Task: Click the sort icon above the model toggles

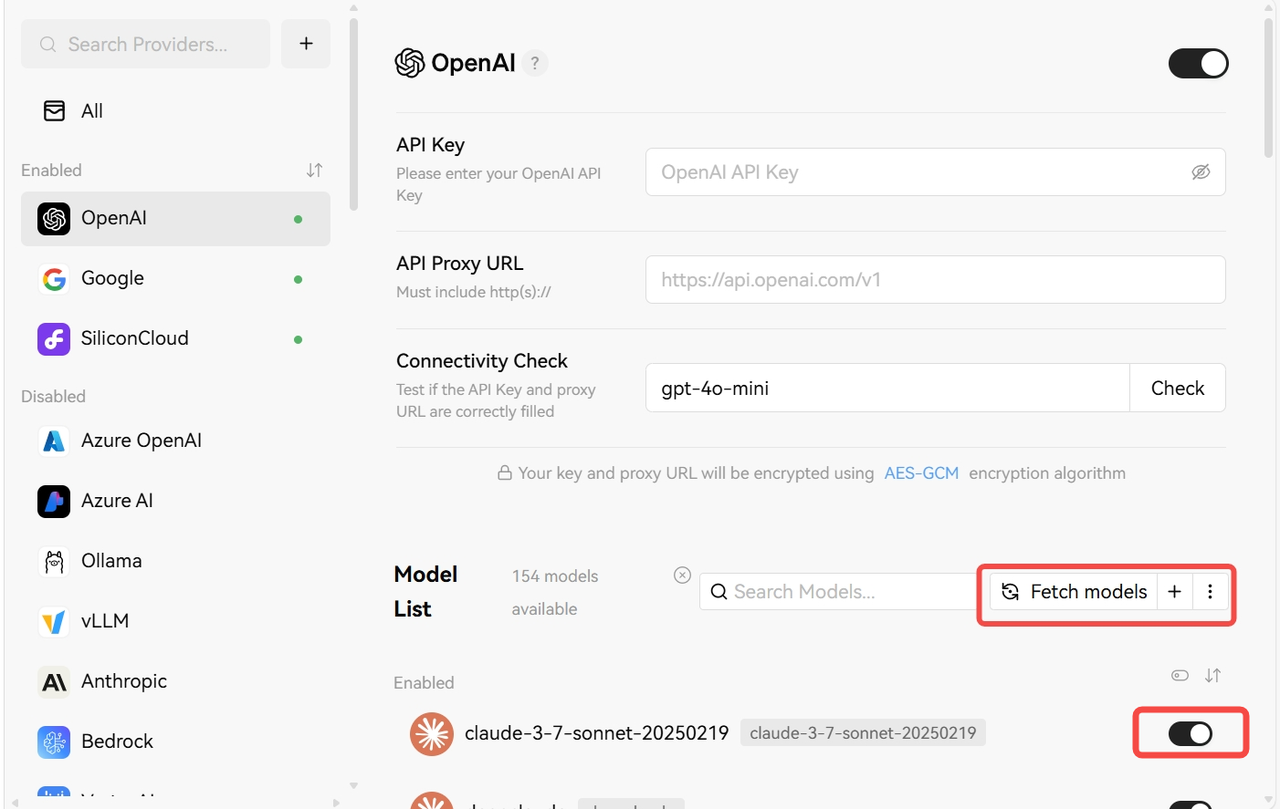Action: coord(1213,675)
